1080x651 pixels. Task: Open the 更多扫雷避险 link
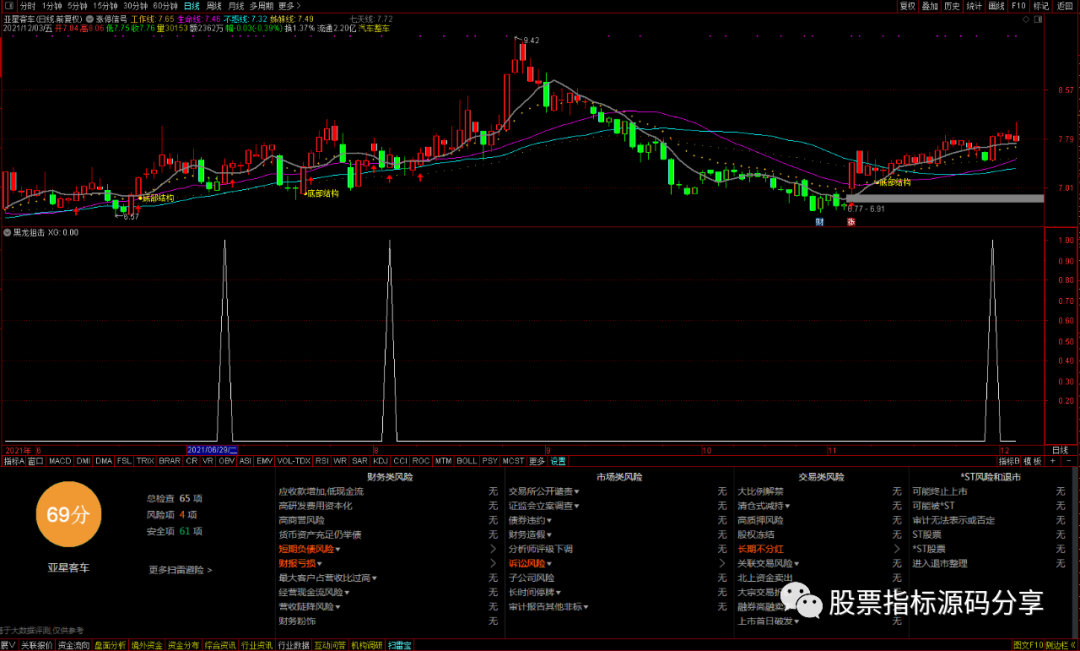pos(180,570)
